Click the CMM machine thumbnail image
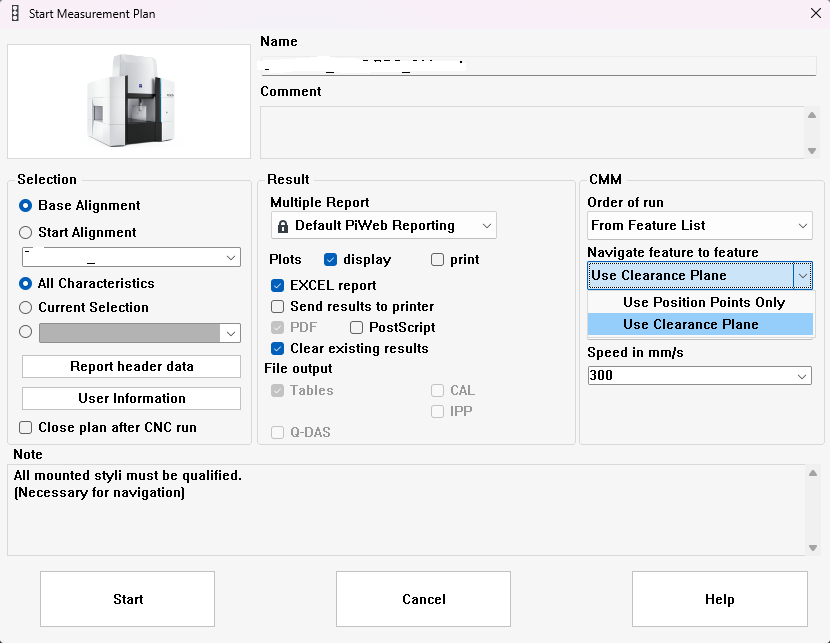This screenshot has height=643, width=830. [x=129, y=101]
